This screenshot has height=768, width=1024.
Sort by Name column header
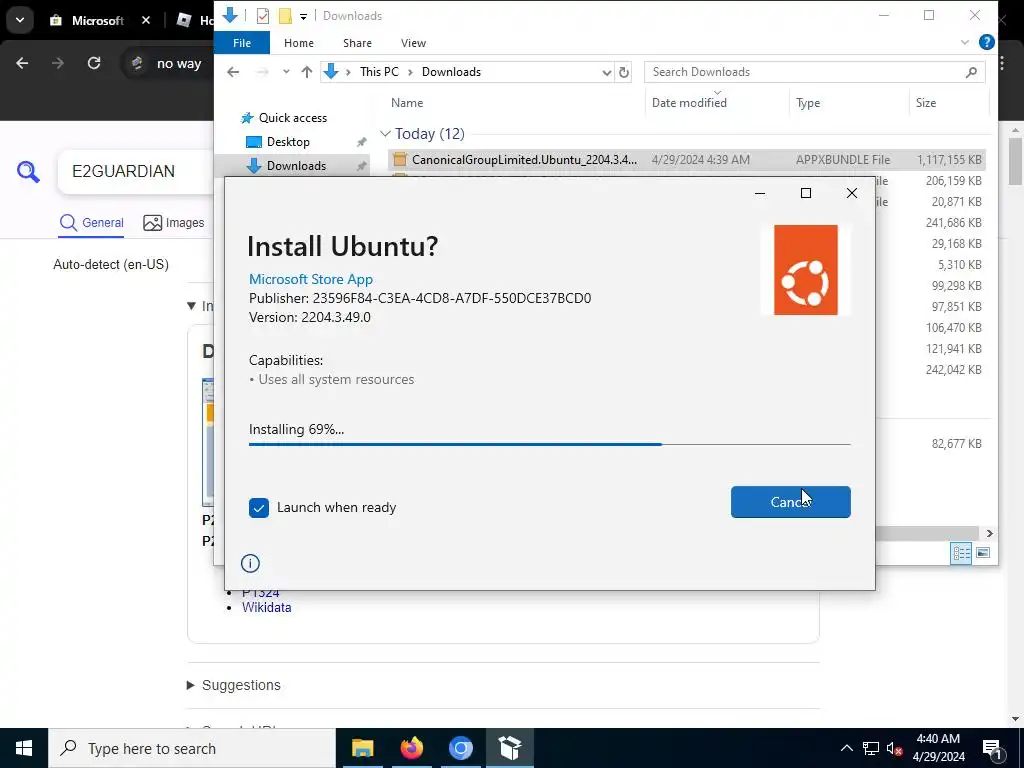click(407, 103)
